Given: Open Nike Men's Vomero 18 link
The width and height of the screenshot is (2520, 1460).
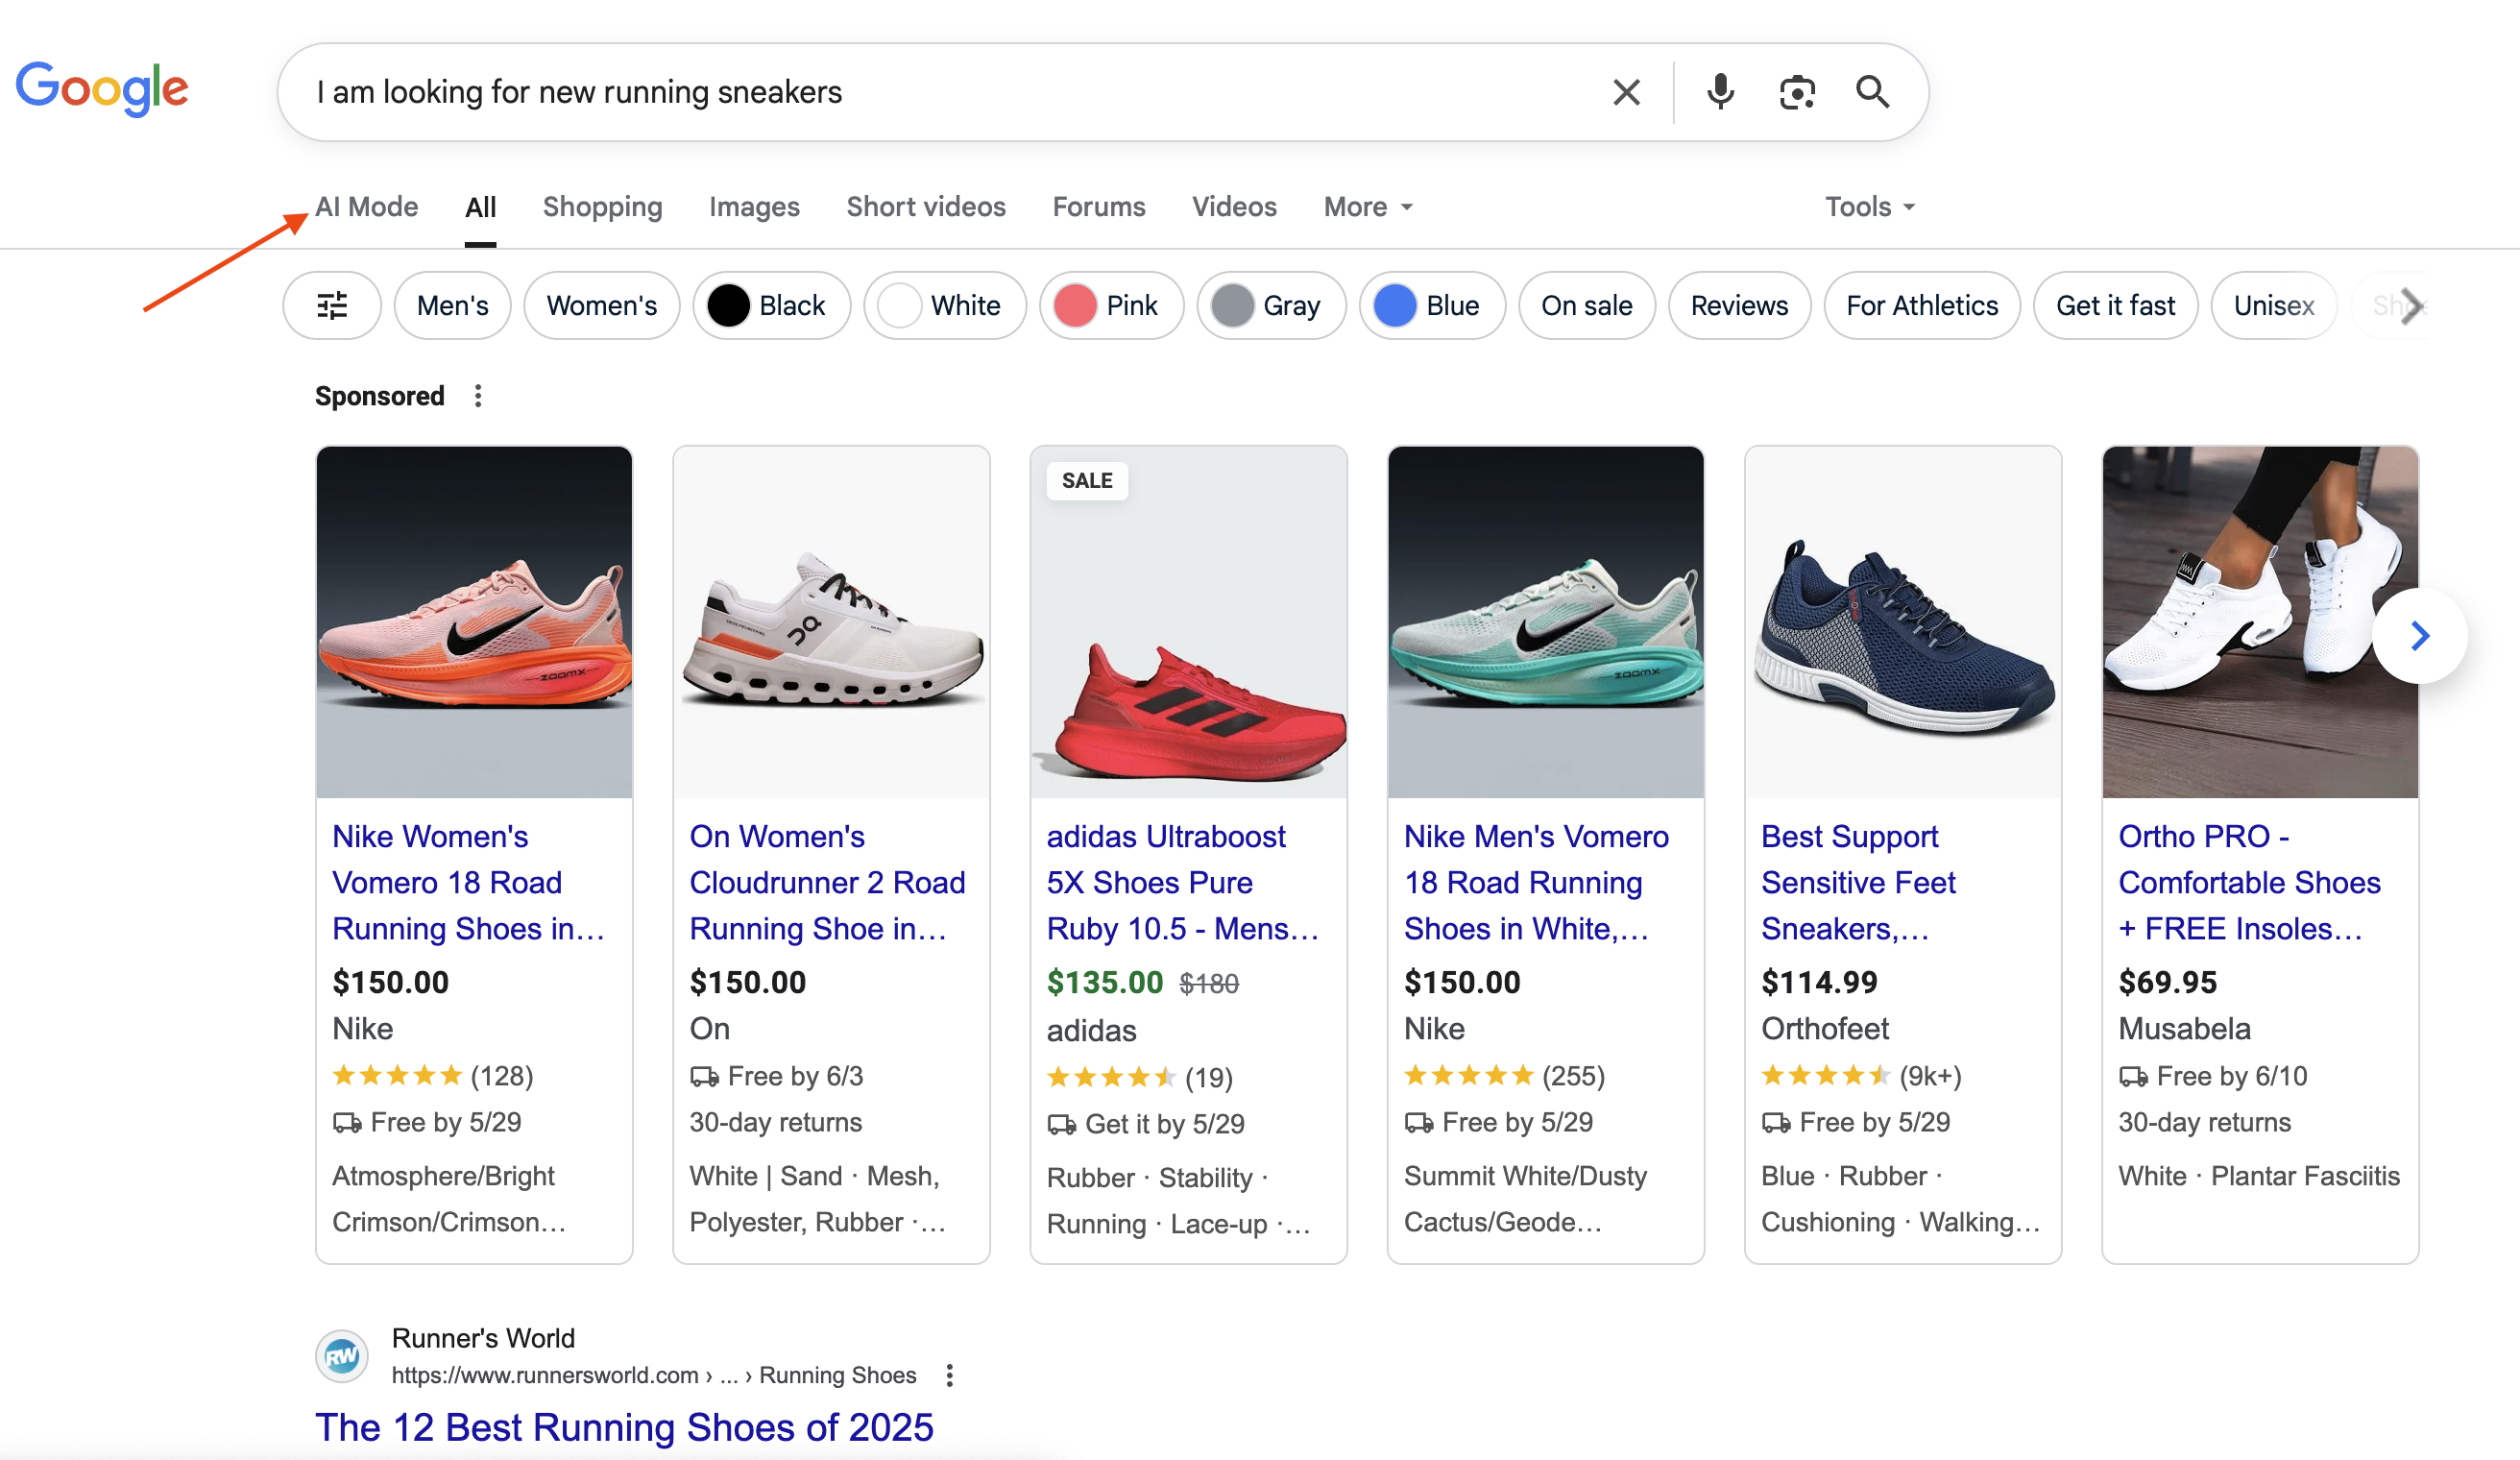Looking at the screenshot, I should (1536, 882).
